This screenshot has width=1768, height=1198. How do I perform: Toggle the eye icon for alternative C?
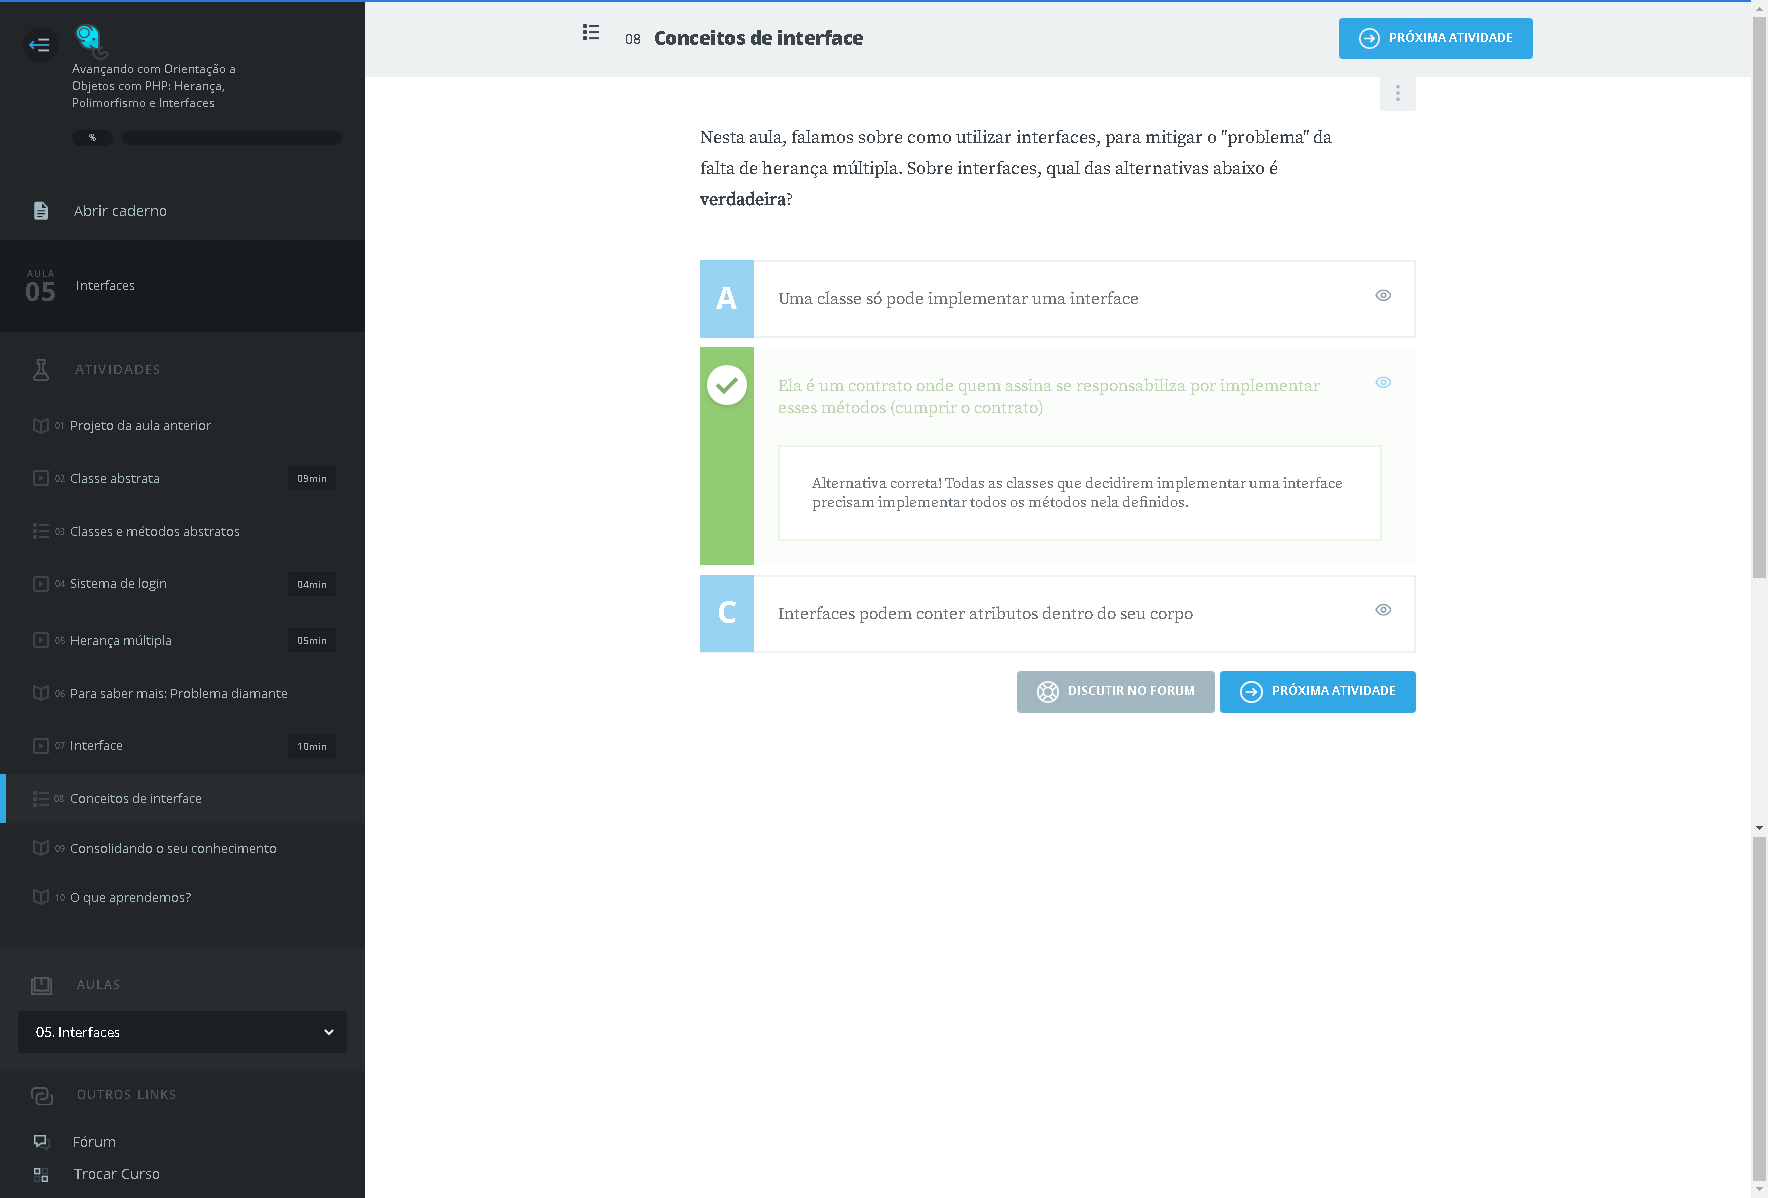[1383, 610]
